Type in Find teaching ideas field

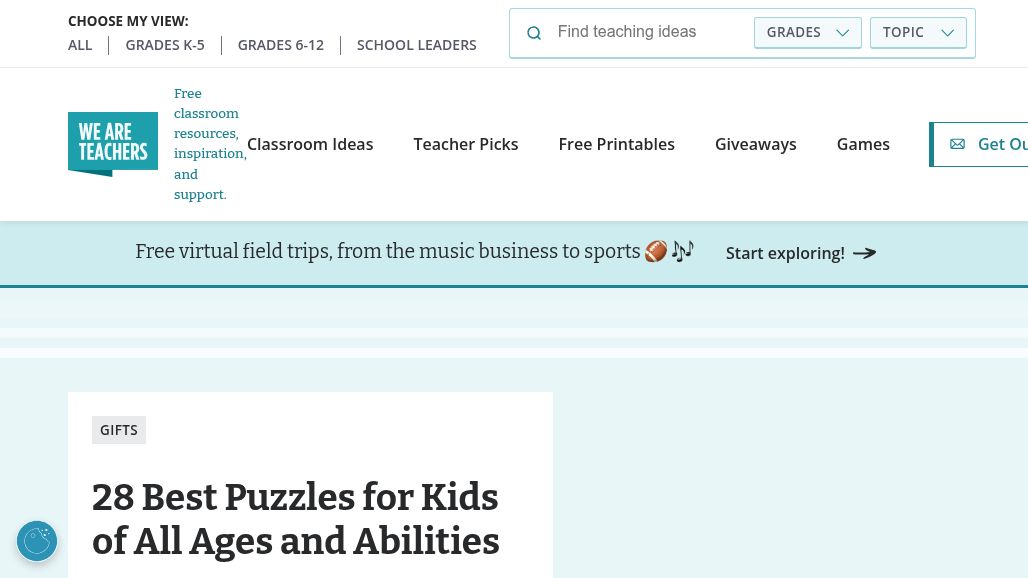pyautogui.click(x=650, y=32)
